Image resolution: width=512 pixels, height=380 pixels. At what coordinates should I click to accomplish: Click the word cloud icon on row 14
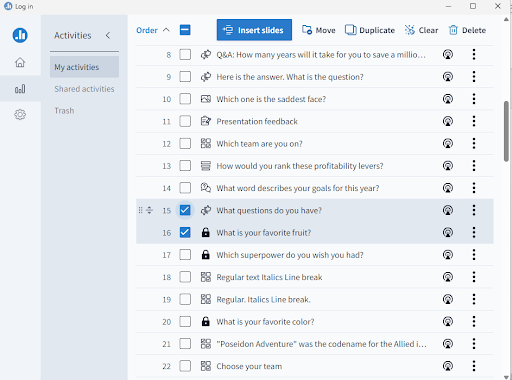206,188
